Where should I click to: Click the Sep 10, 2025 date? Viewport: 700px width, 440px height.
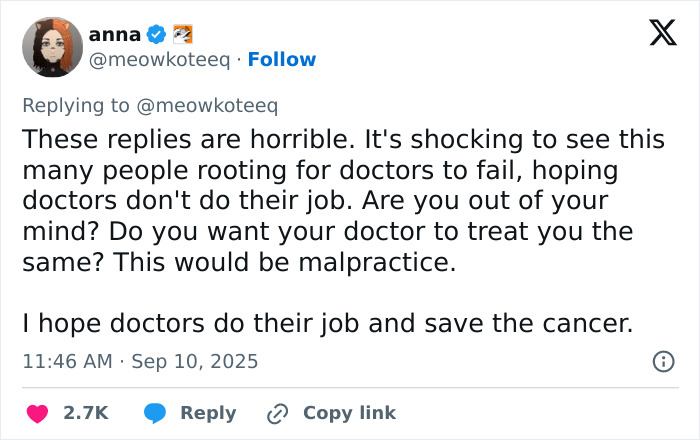pos(195,361)
